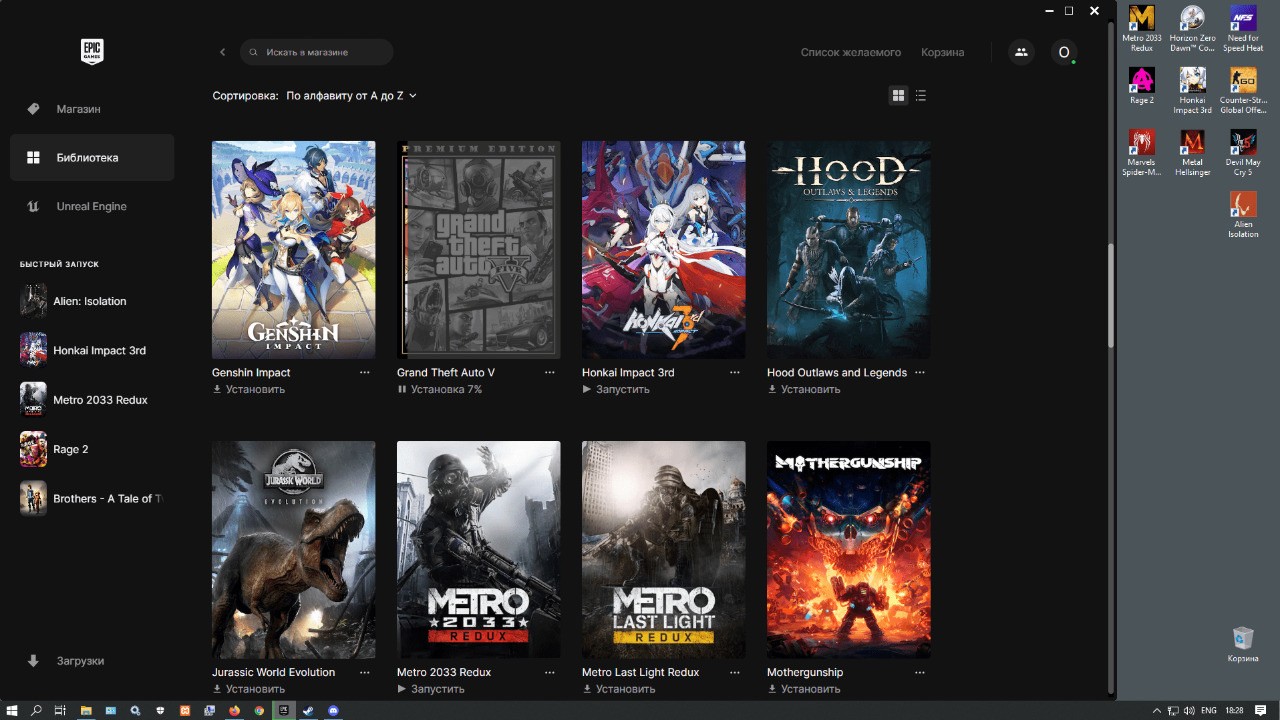Select Counter-Strike Global Offensive desktop shortcut
This screenshot has width=1280, height=720.
pos(1243,91)
